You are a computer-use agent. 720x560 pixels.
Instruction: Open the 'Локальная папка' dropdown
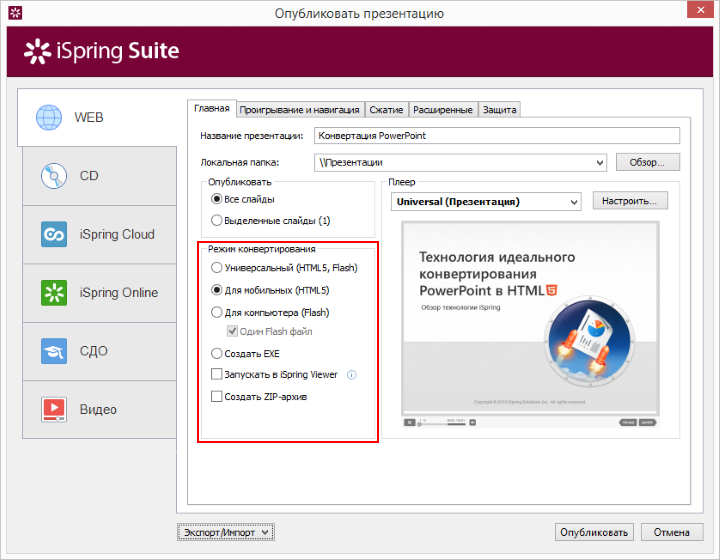click(x=599, y=162)
